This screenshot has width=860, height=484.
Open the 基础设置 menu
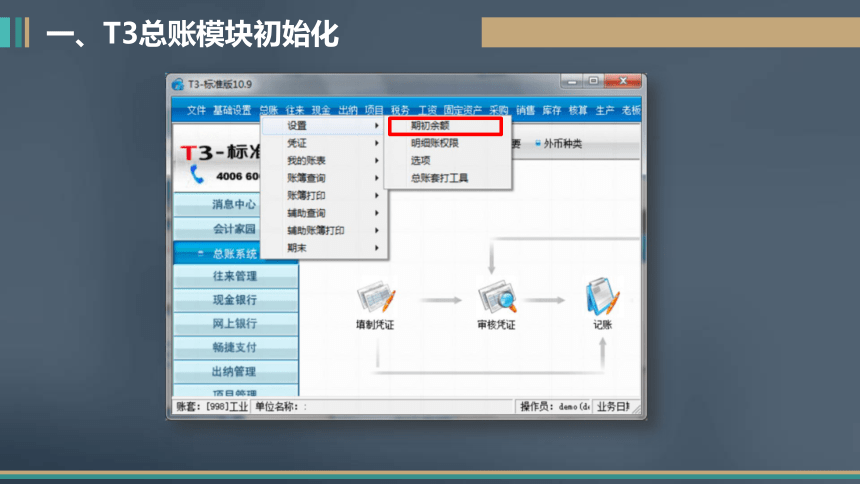(231, 110)
